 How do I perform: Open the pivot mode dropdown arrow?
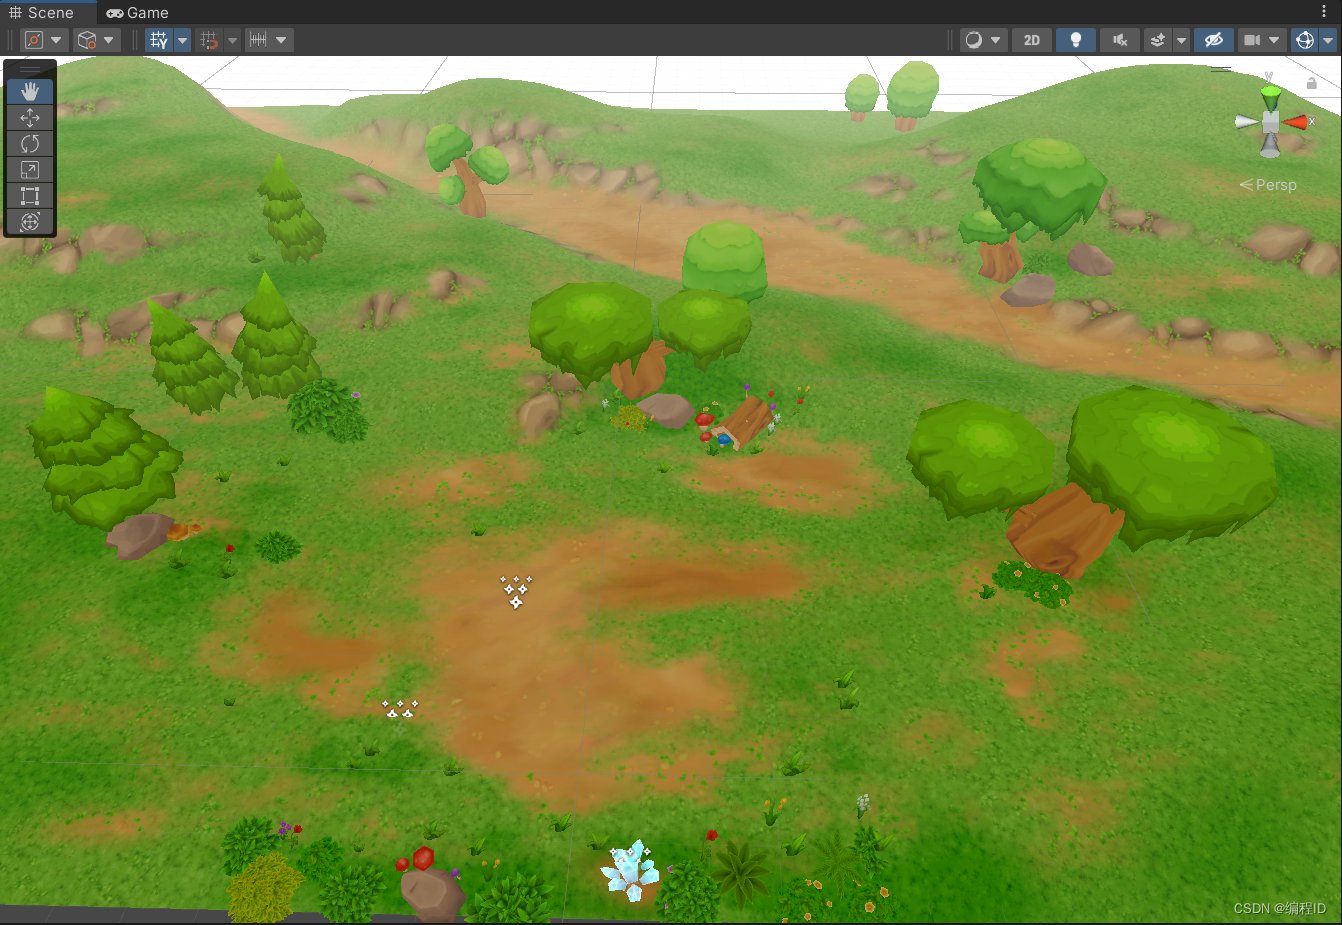56,40
